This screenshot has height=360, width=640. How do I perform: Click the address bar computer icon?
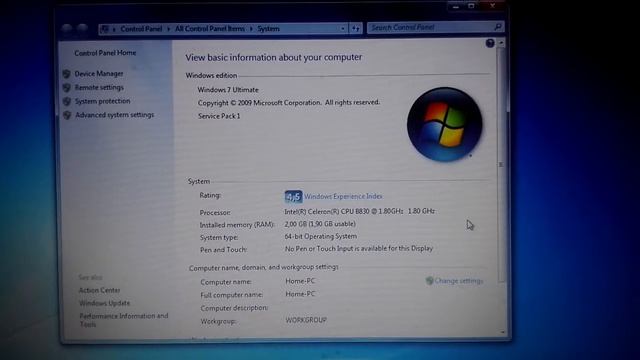105,29
